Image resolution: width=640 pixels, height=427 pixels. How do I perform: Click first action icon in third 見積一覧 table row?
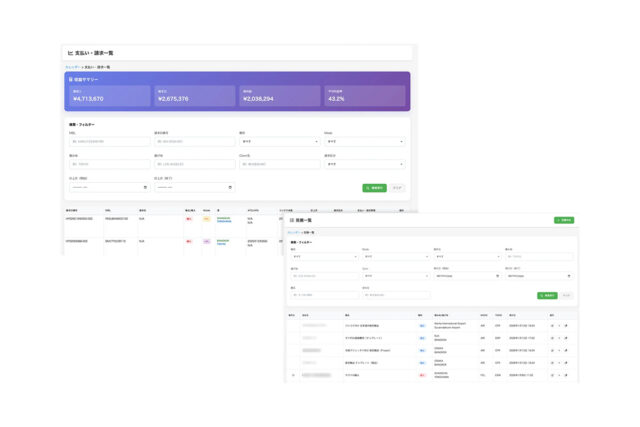[552, 350]
